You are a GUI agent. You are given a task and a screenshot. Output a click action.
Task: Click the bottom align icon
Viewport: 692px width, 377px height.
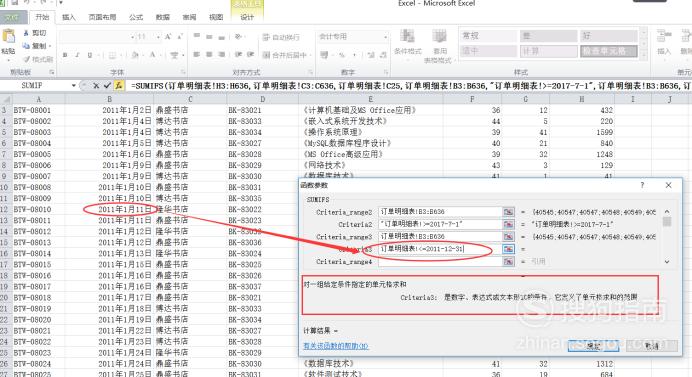222,37
